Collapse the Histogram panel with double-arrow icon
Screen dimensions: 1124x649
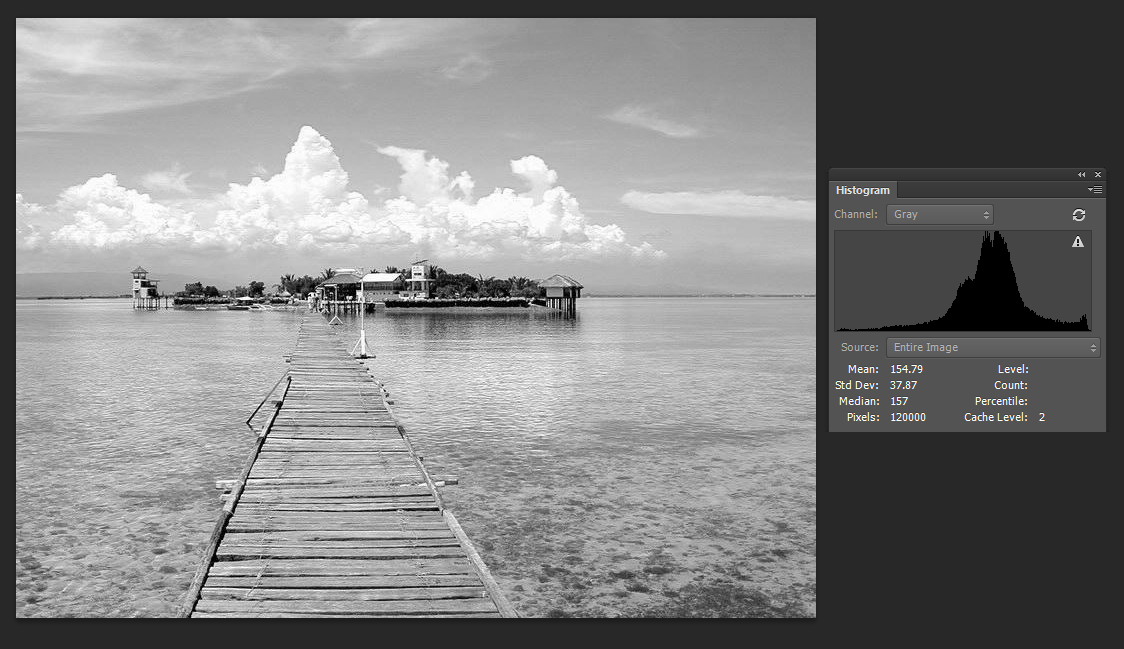tap(1082, 174)
